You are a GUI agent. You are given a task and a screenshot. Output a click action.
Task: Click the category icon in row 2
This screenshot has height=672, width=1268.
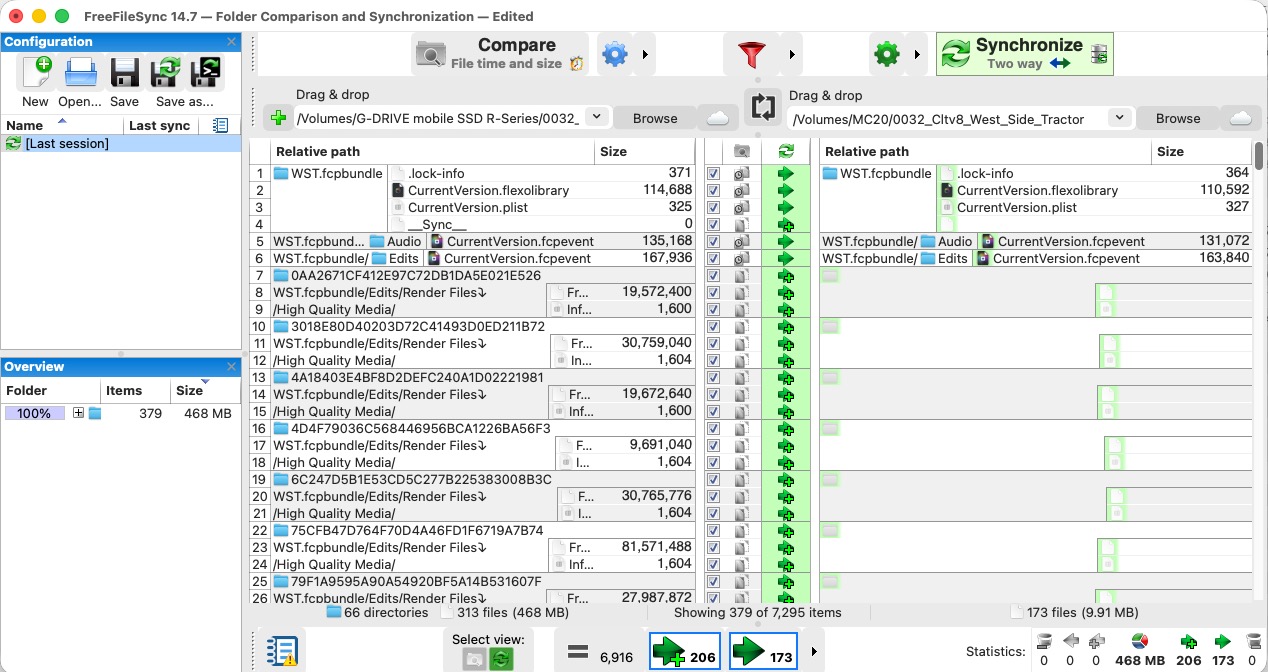pyautogui.click(x=742, y=190)
